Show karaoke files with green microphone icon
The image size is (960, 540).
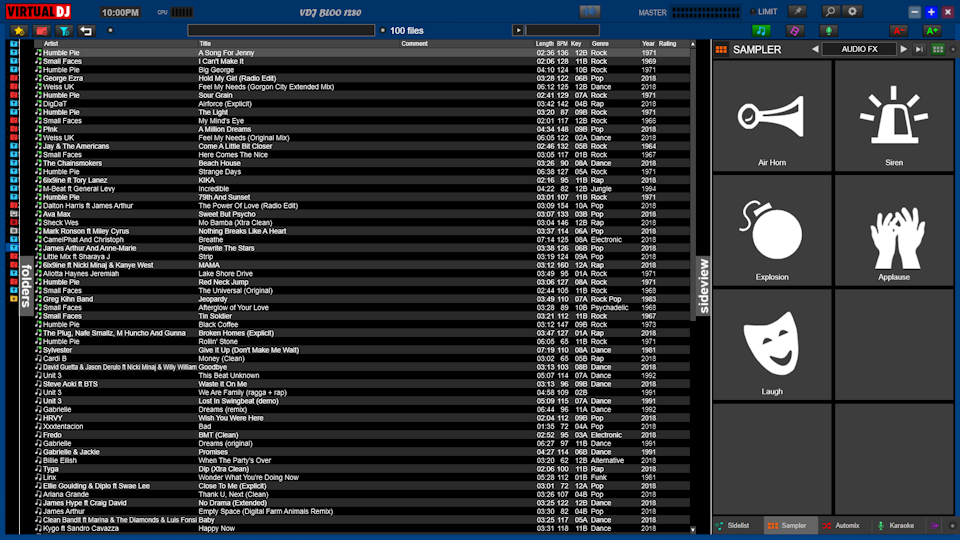point(828,31)
